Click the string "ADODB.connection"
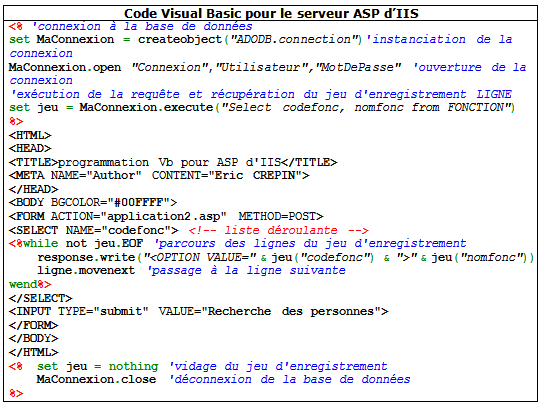The image size is (541, 407). 293,40
